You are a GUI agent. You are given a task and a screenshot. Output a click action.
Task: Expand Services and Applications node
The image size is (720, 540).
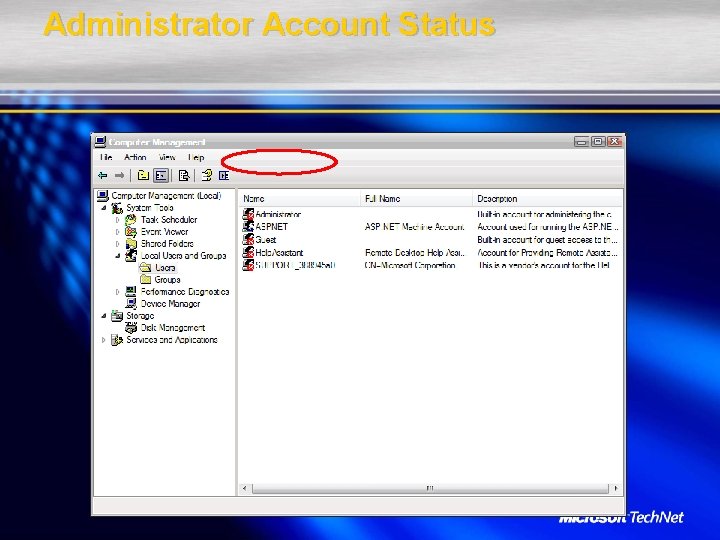[104, 340]
